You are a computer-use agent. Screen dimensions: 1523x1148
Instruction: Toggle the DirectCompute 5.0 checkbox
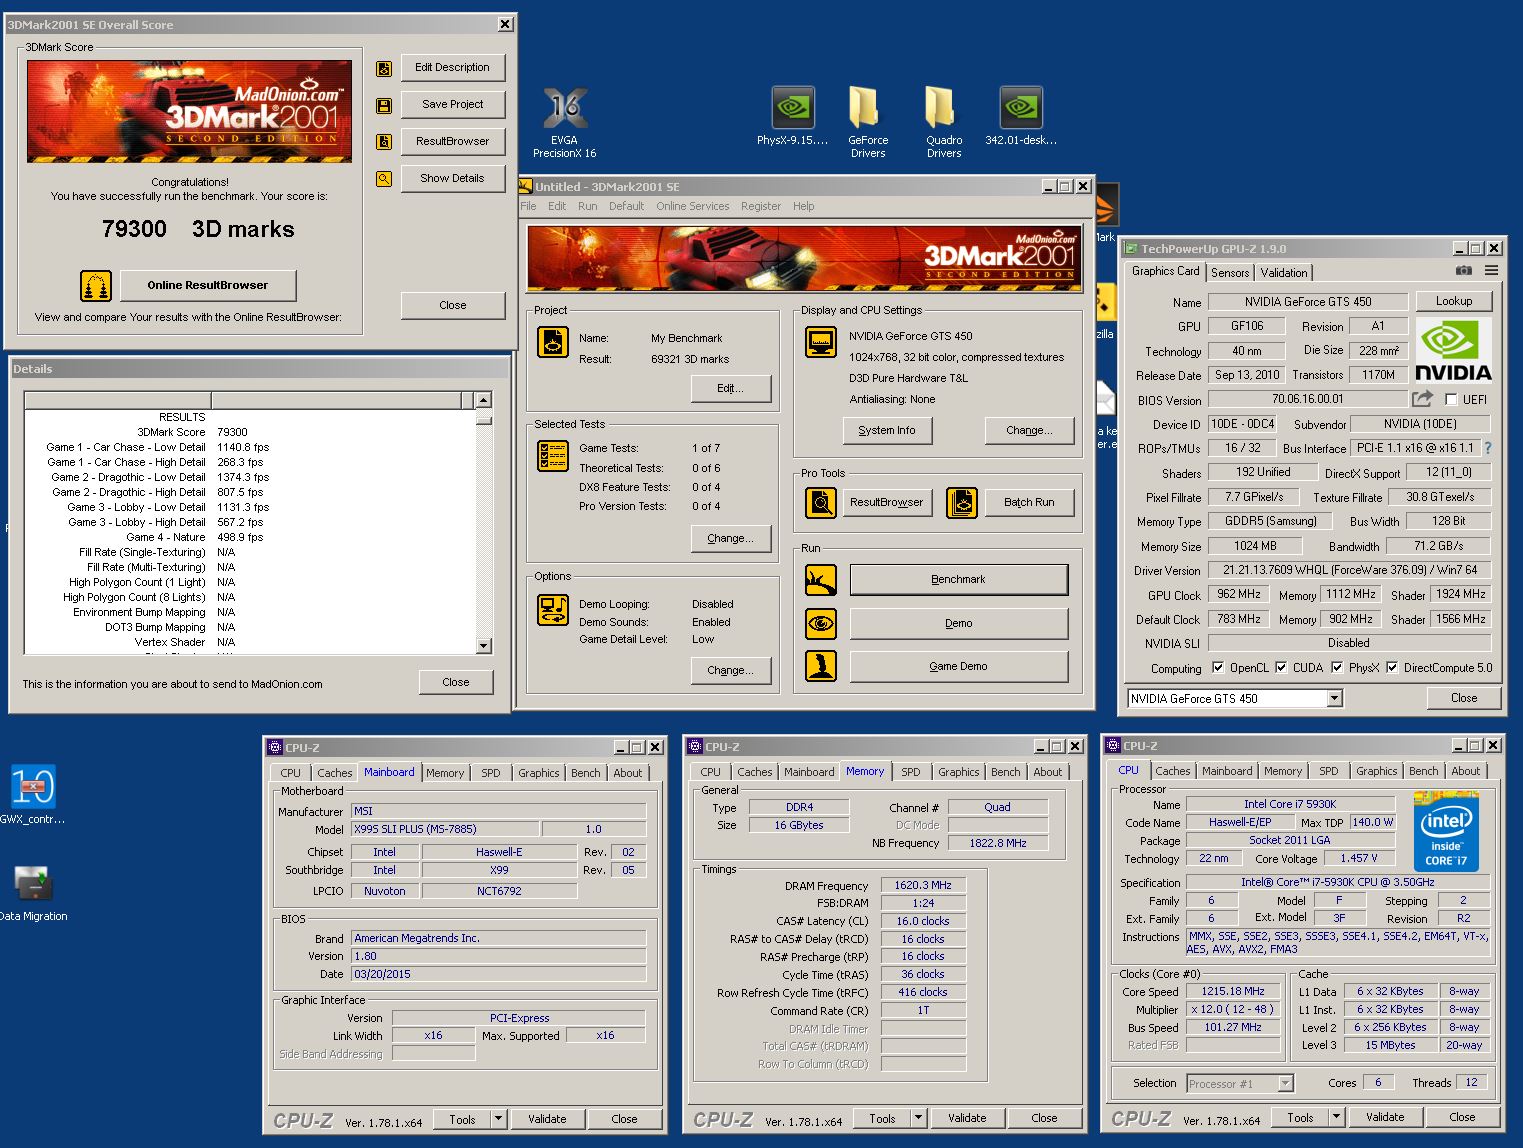click(1392, 668)
